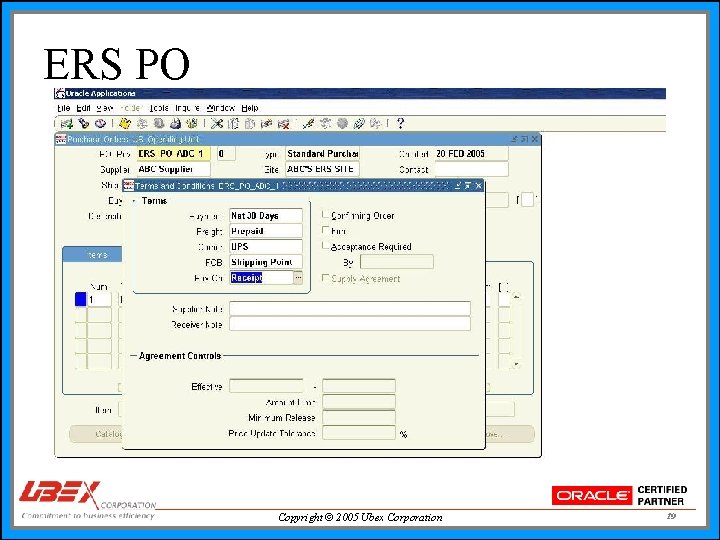720x540 pixels.
Task: Click the Carrier field showing UPS
Action: [266, 247]
